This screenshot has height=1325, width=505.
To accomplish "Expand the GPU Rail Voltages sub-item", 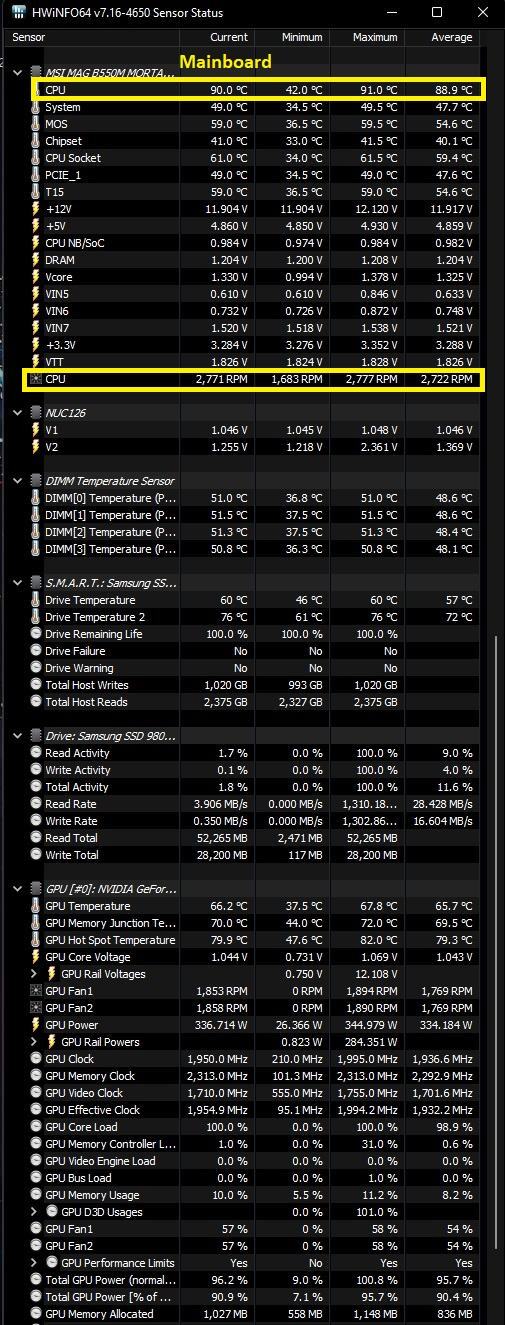I will (x=36, y=974).
